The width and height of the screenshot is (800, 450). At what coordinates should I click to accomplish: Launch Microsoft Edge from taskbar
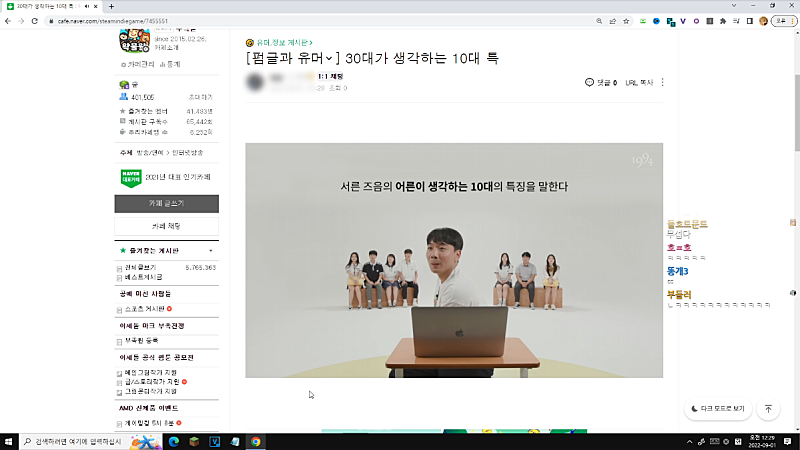[x=173, y=441]
